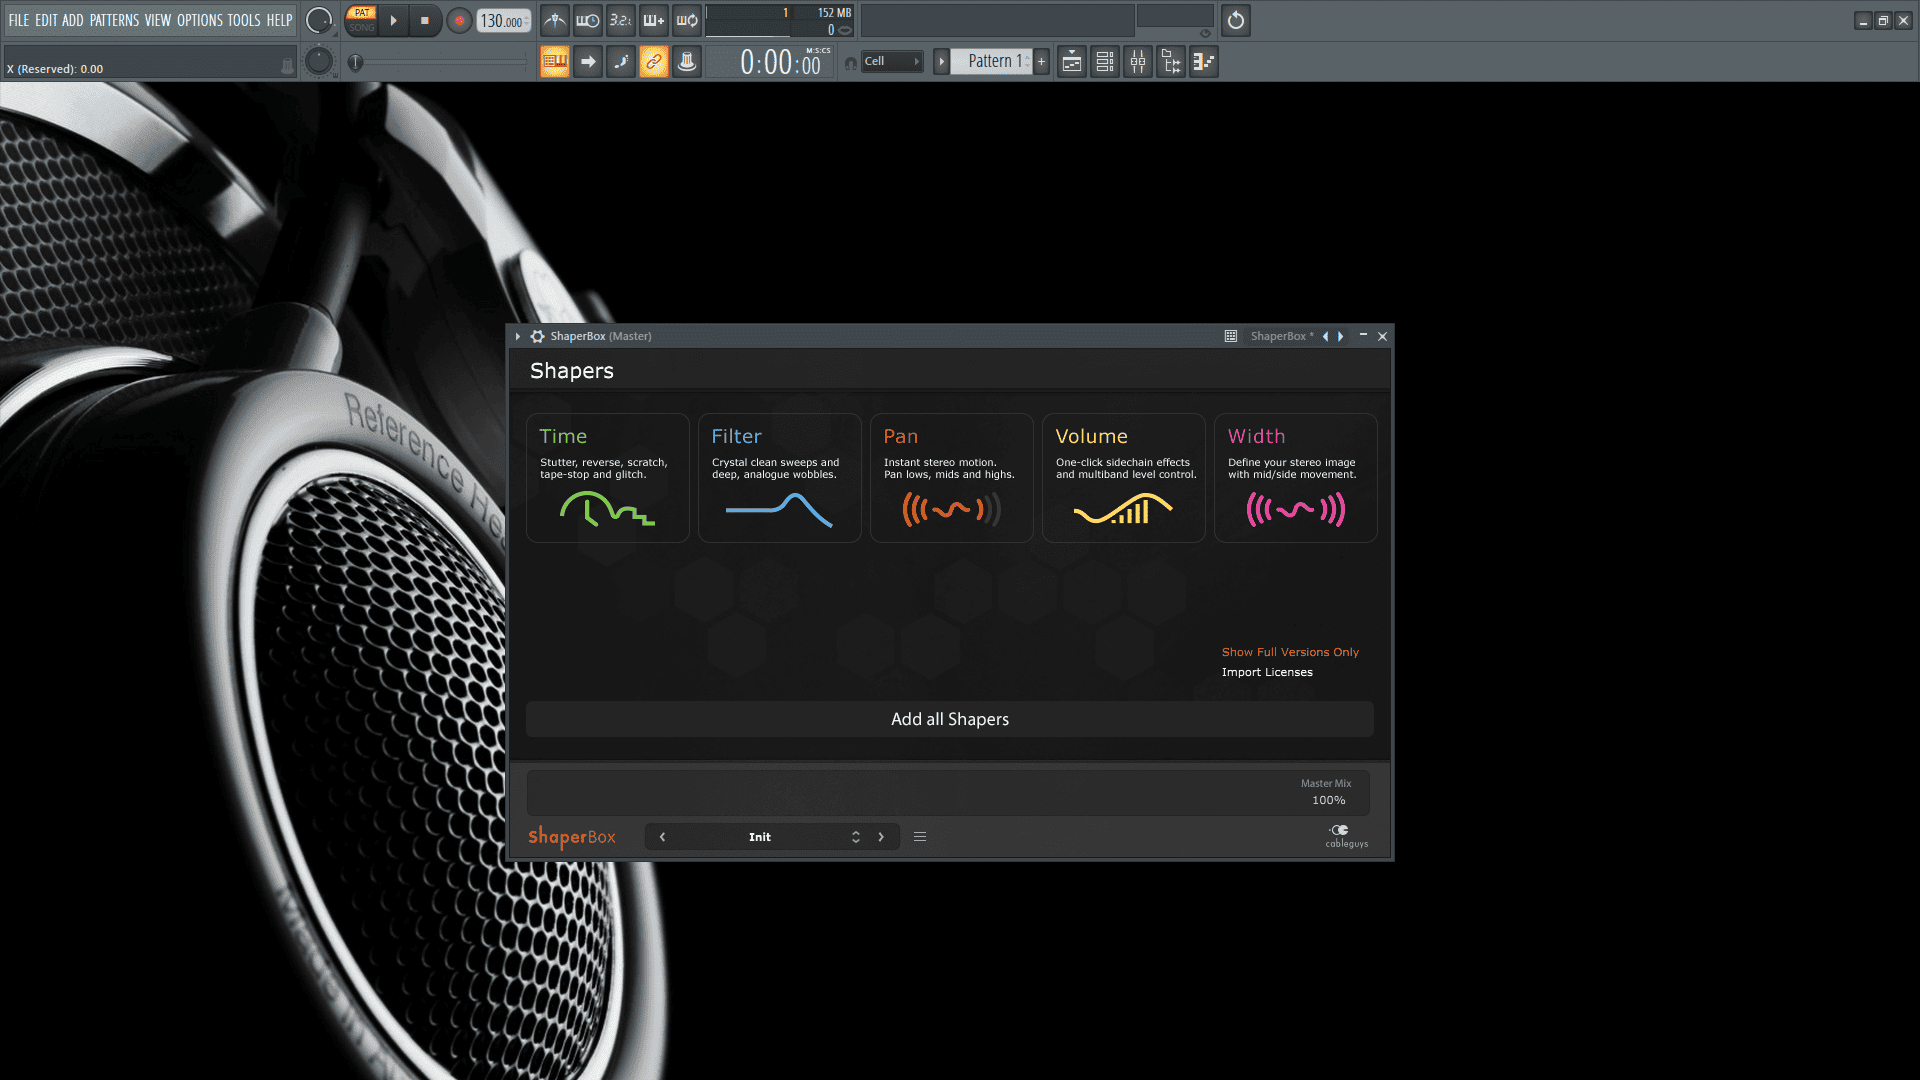The width and height of the screenshot is (1920, 1080).
Task: Click the song position slider handle
Action: coord(355,63)
